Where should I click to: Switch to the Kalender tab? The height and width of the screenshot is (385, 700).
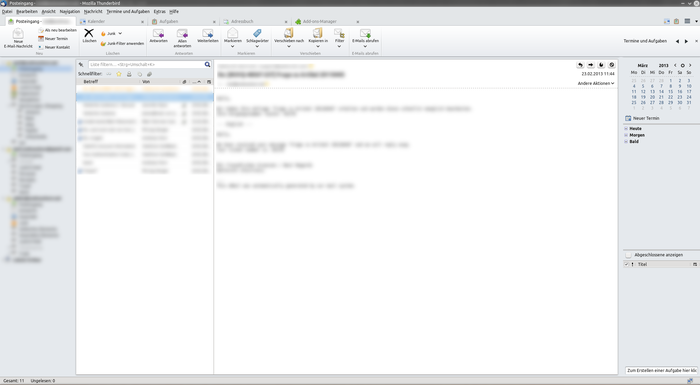96,21
